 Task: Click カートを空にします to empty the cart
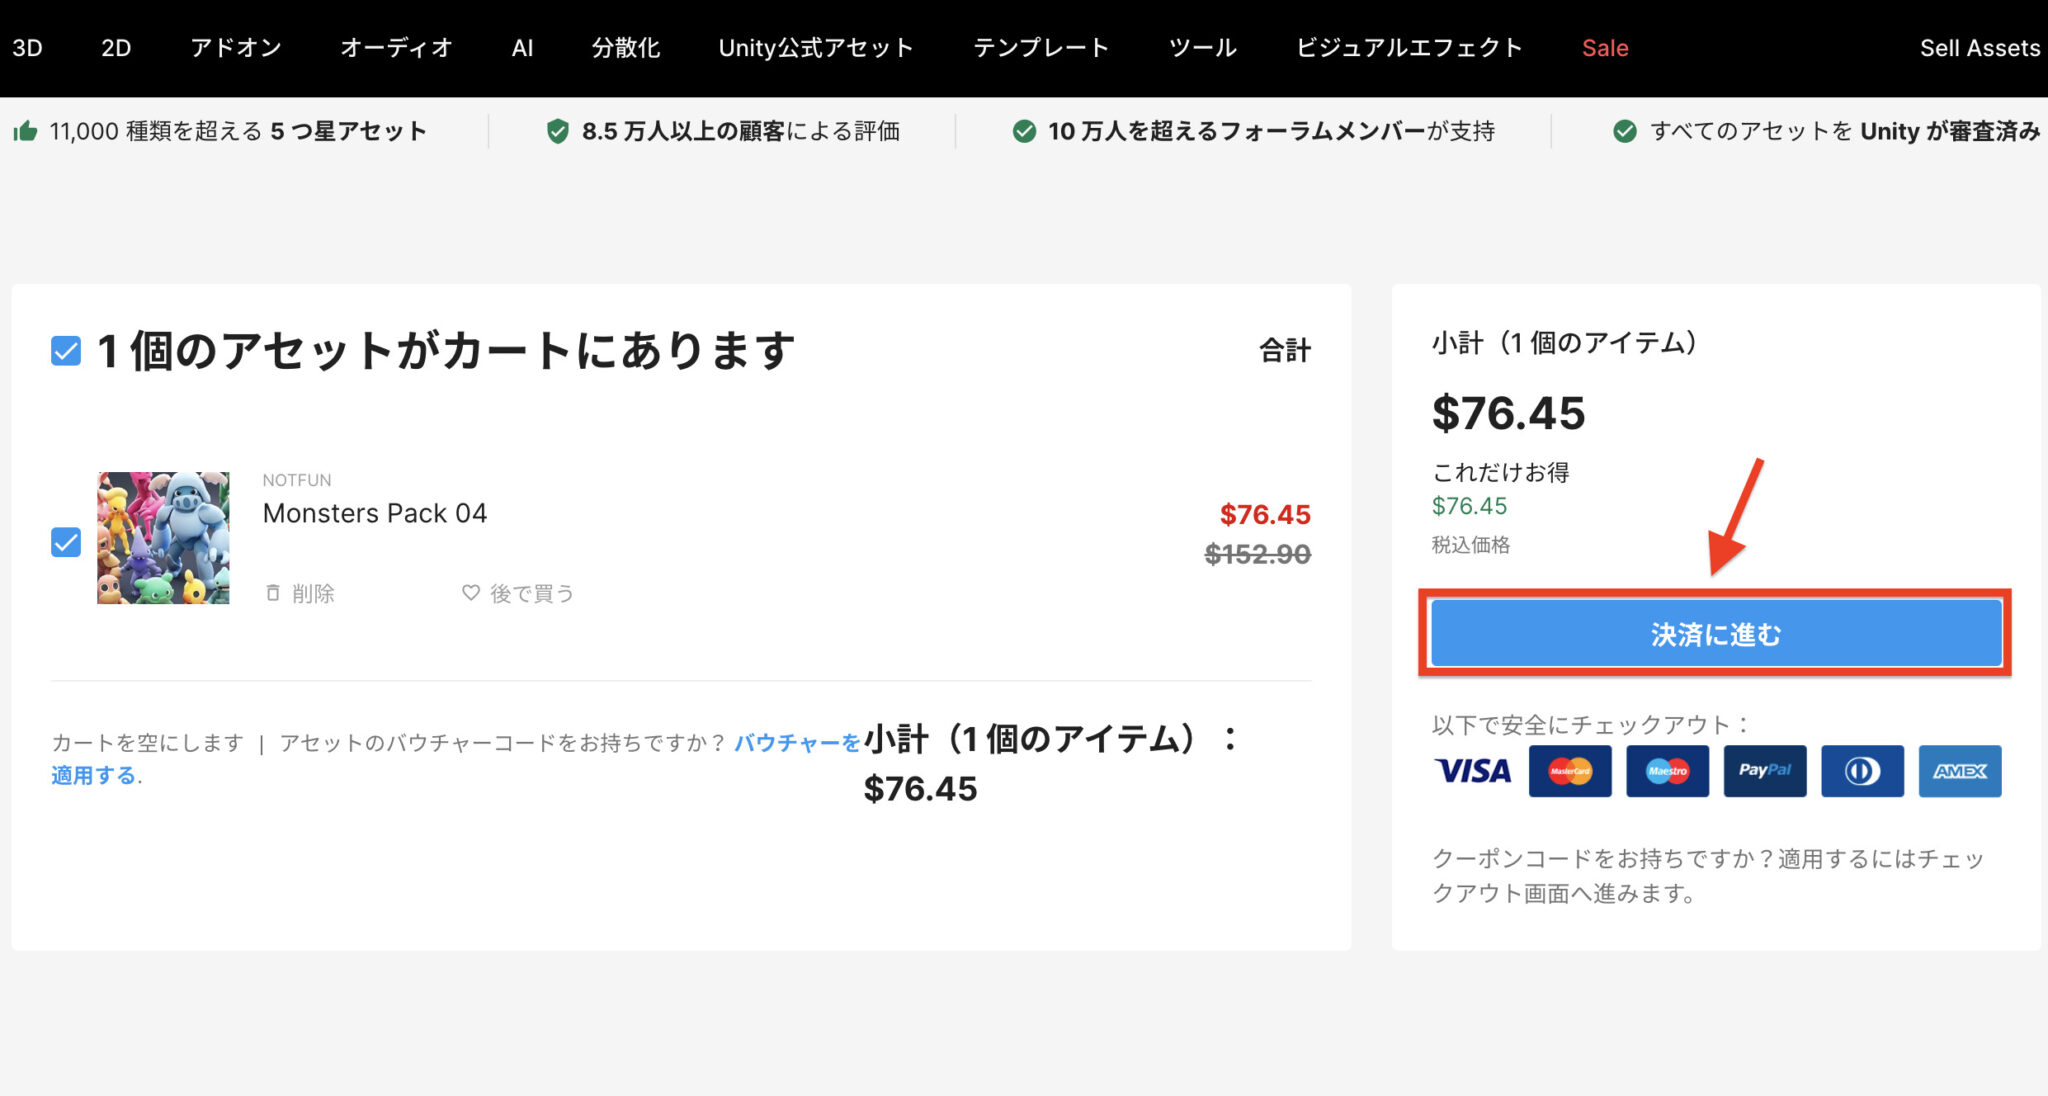click(146, 742)
